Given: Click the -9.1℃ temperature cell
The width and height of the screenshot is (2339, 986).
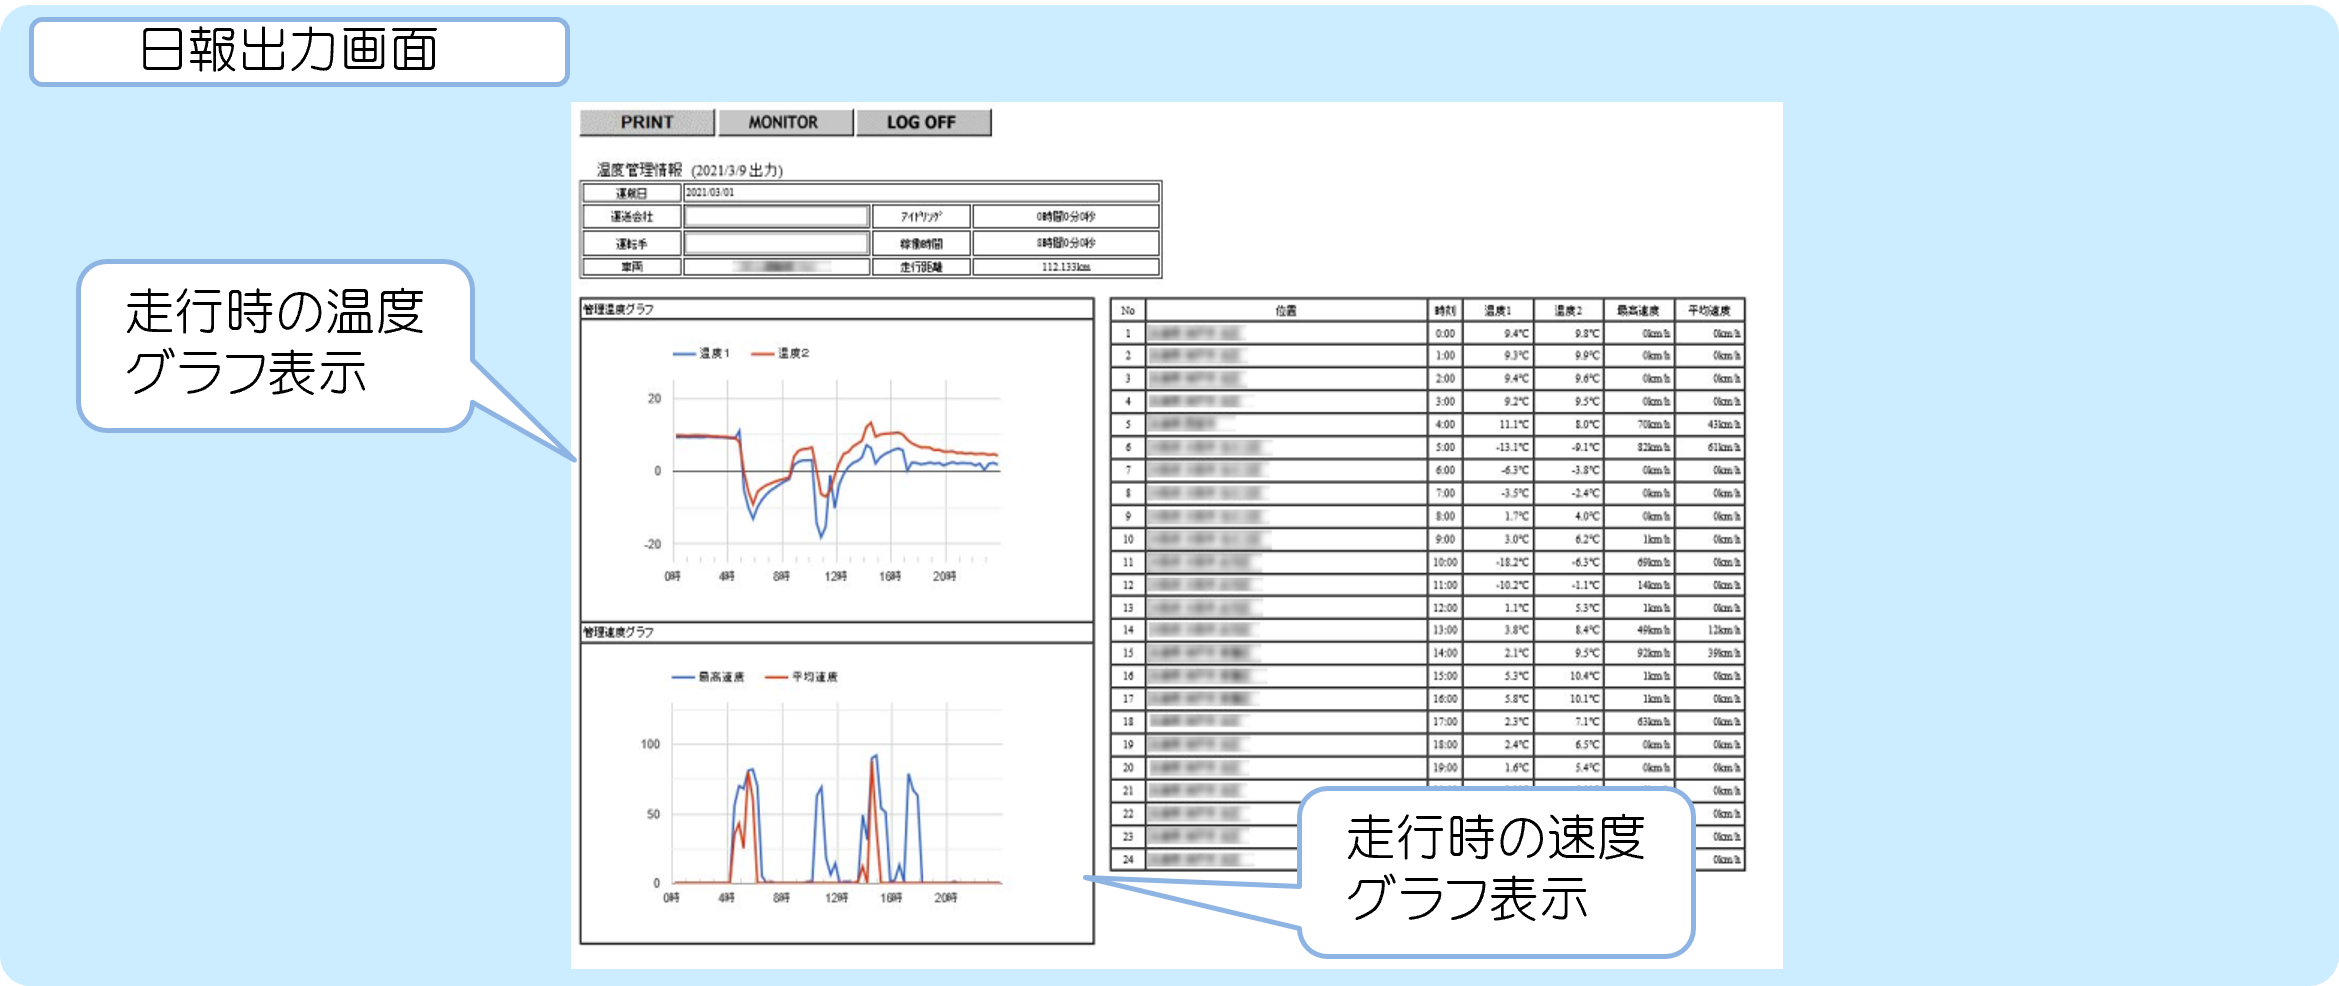Looking at the screenshot, I should (x=1568, y=447).
